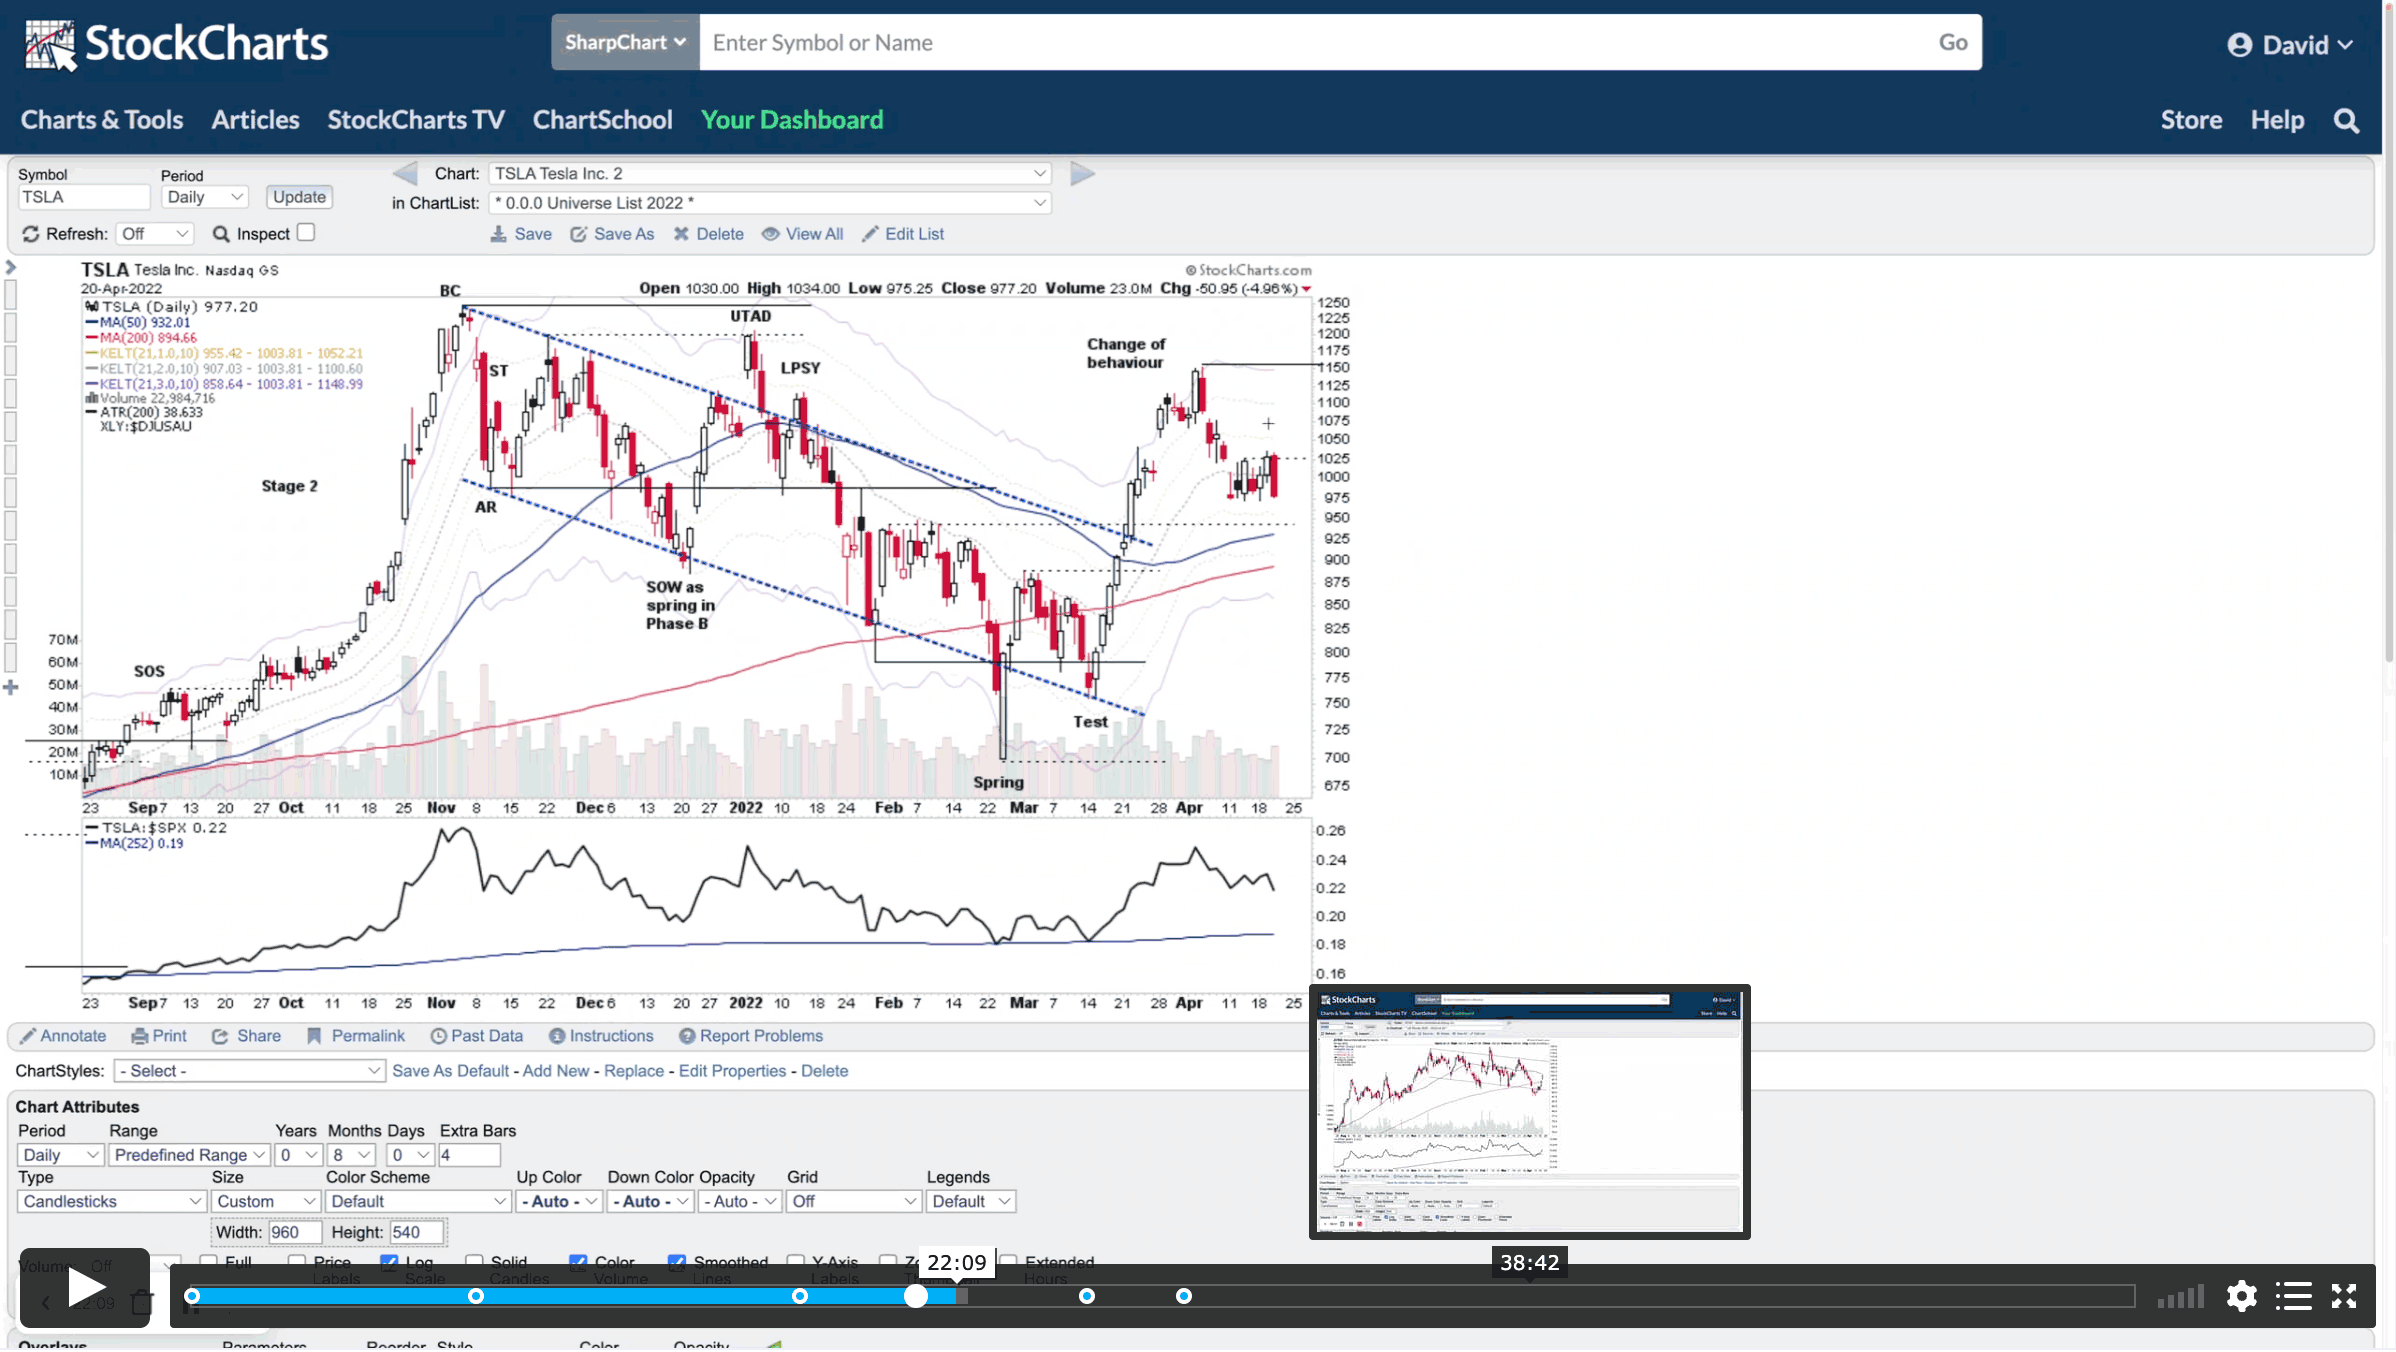Image resolution: width=2396 pixels, height=1352 pixels.
Task: Open chart Instructions
Action: (601, 1036)
